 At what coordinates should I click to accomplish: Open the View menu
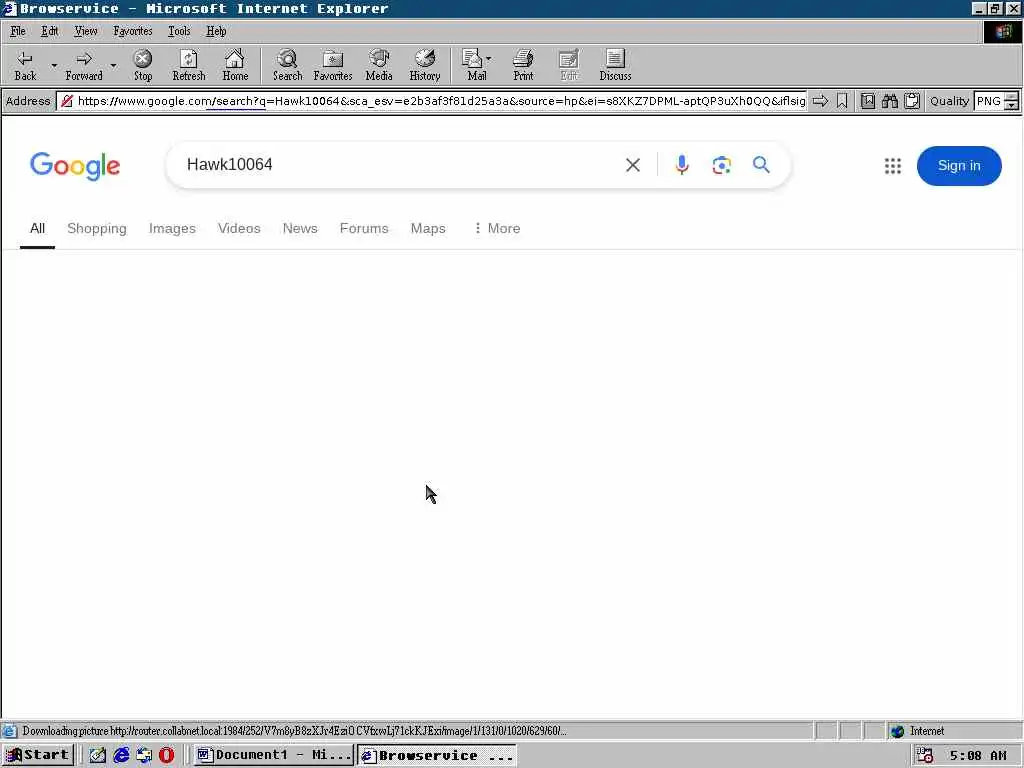[86, 31]
